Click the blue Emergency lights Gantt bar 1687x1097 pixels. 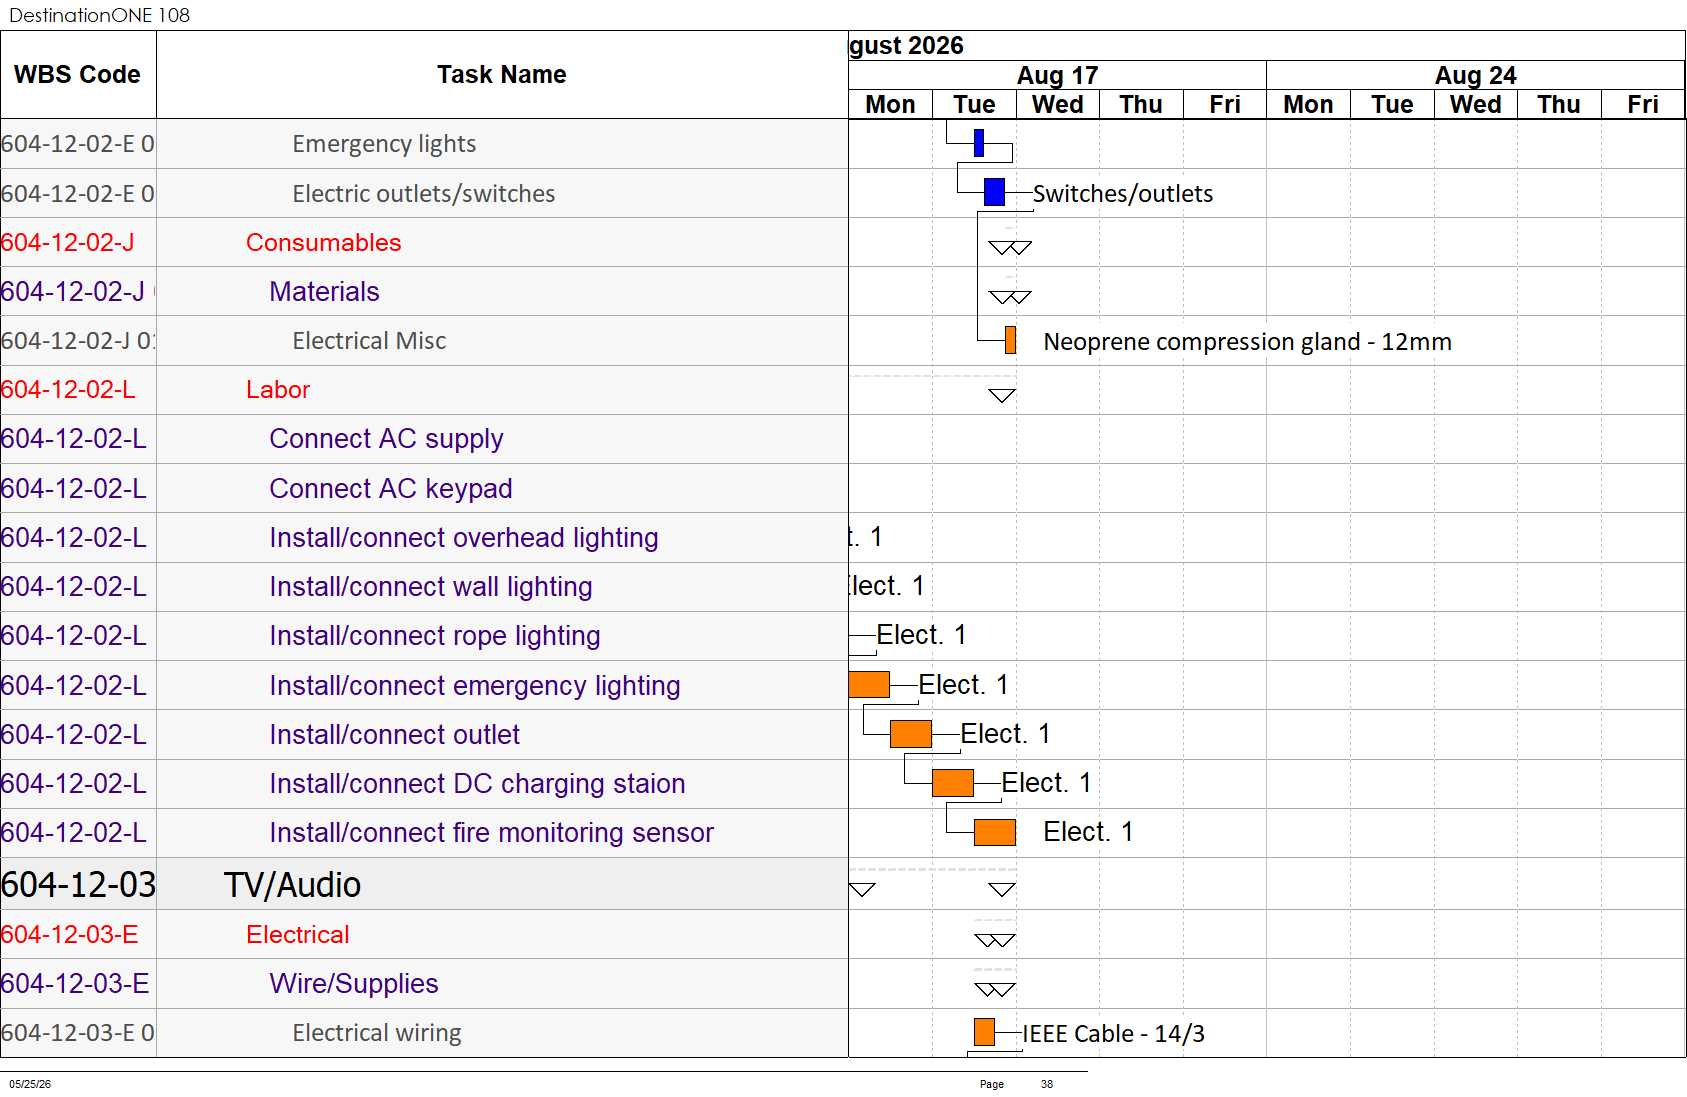coord(979,143)
